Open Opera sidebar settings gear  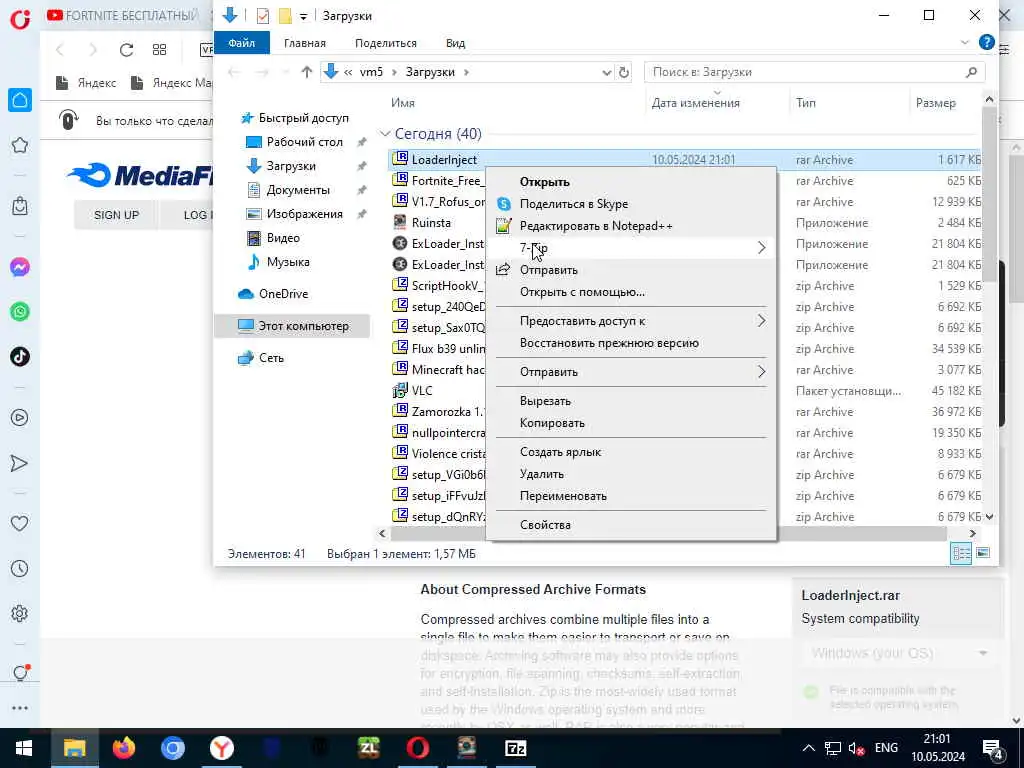click(x=20, y=613)
